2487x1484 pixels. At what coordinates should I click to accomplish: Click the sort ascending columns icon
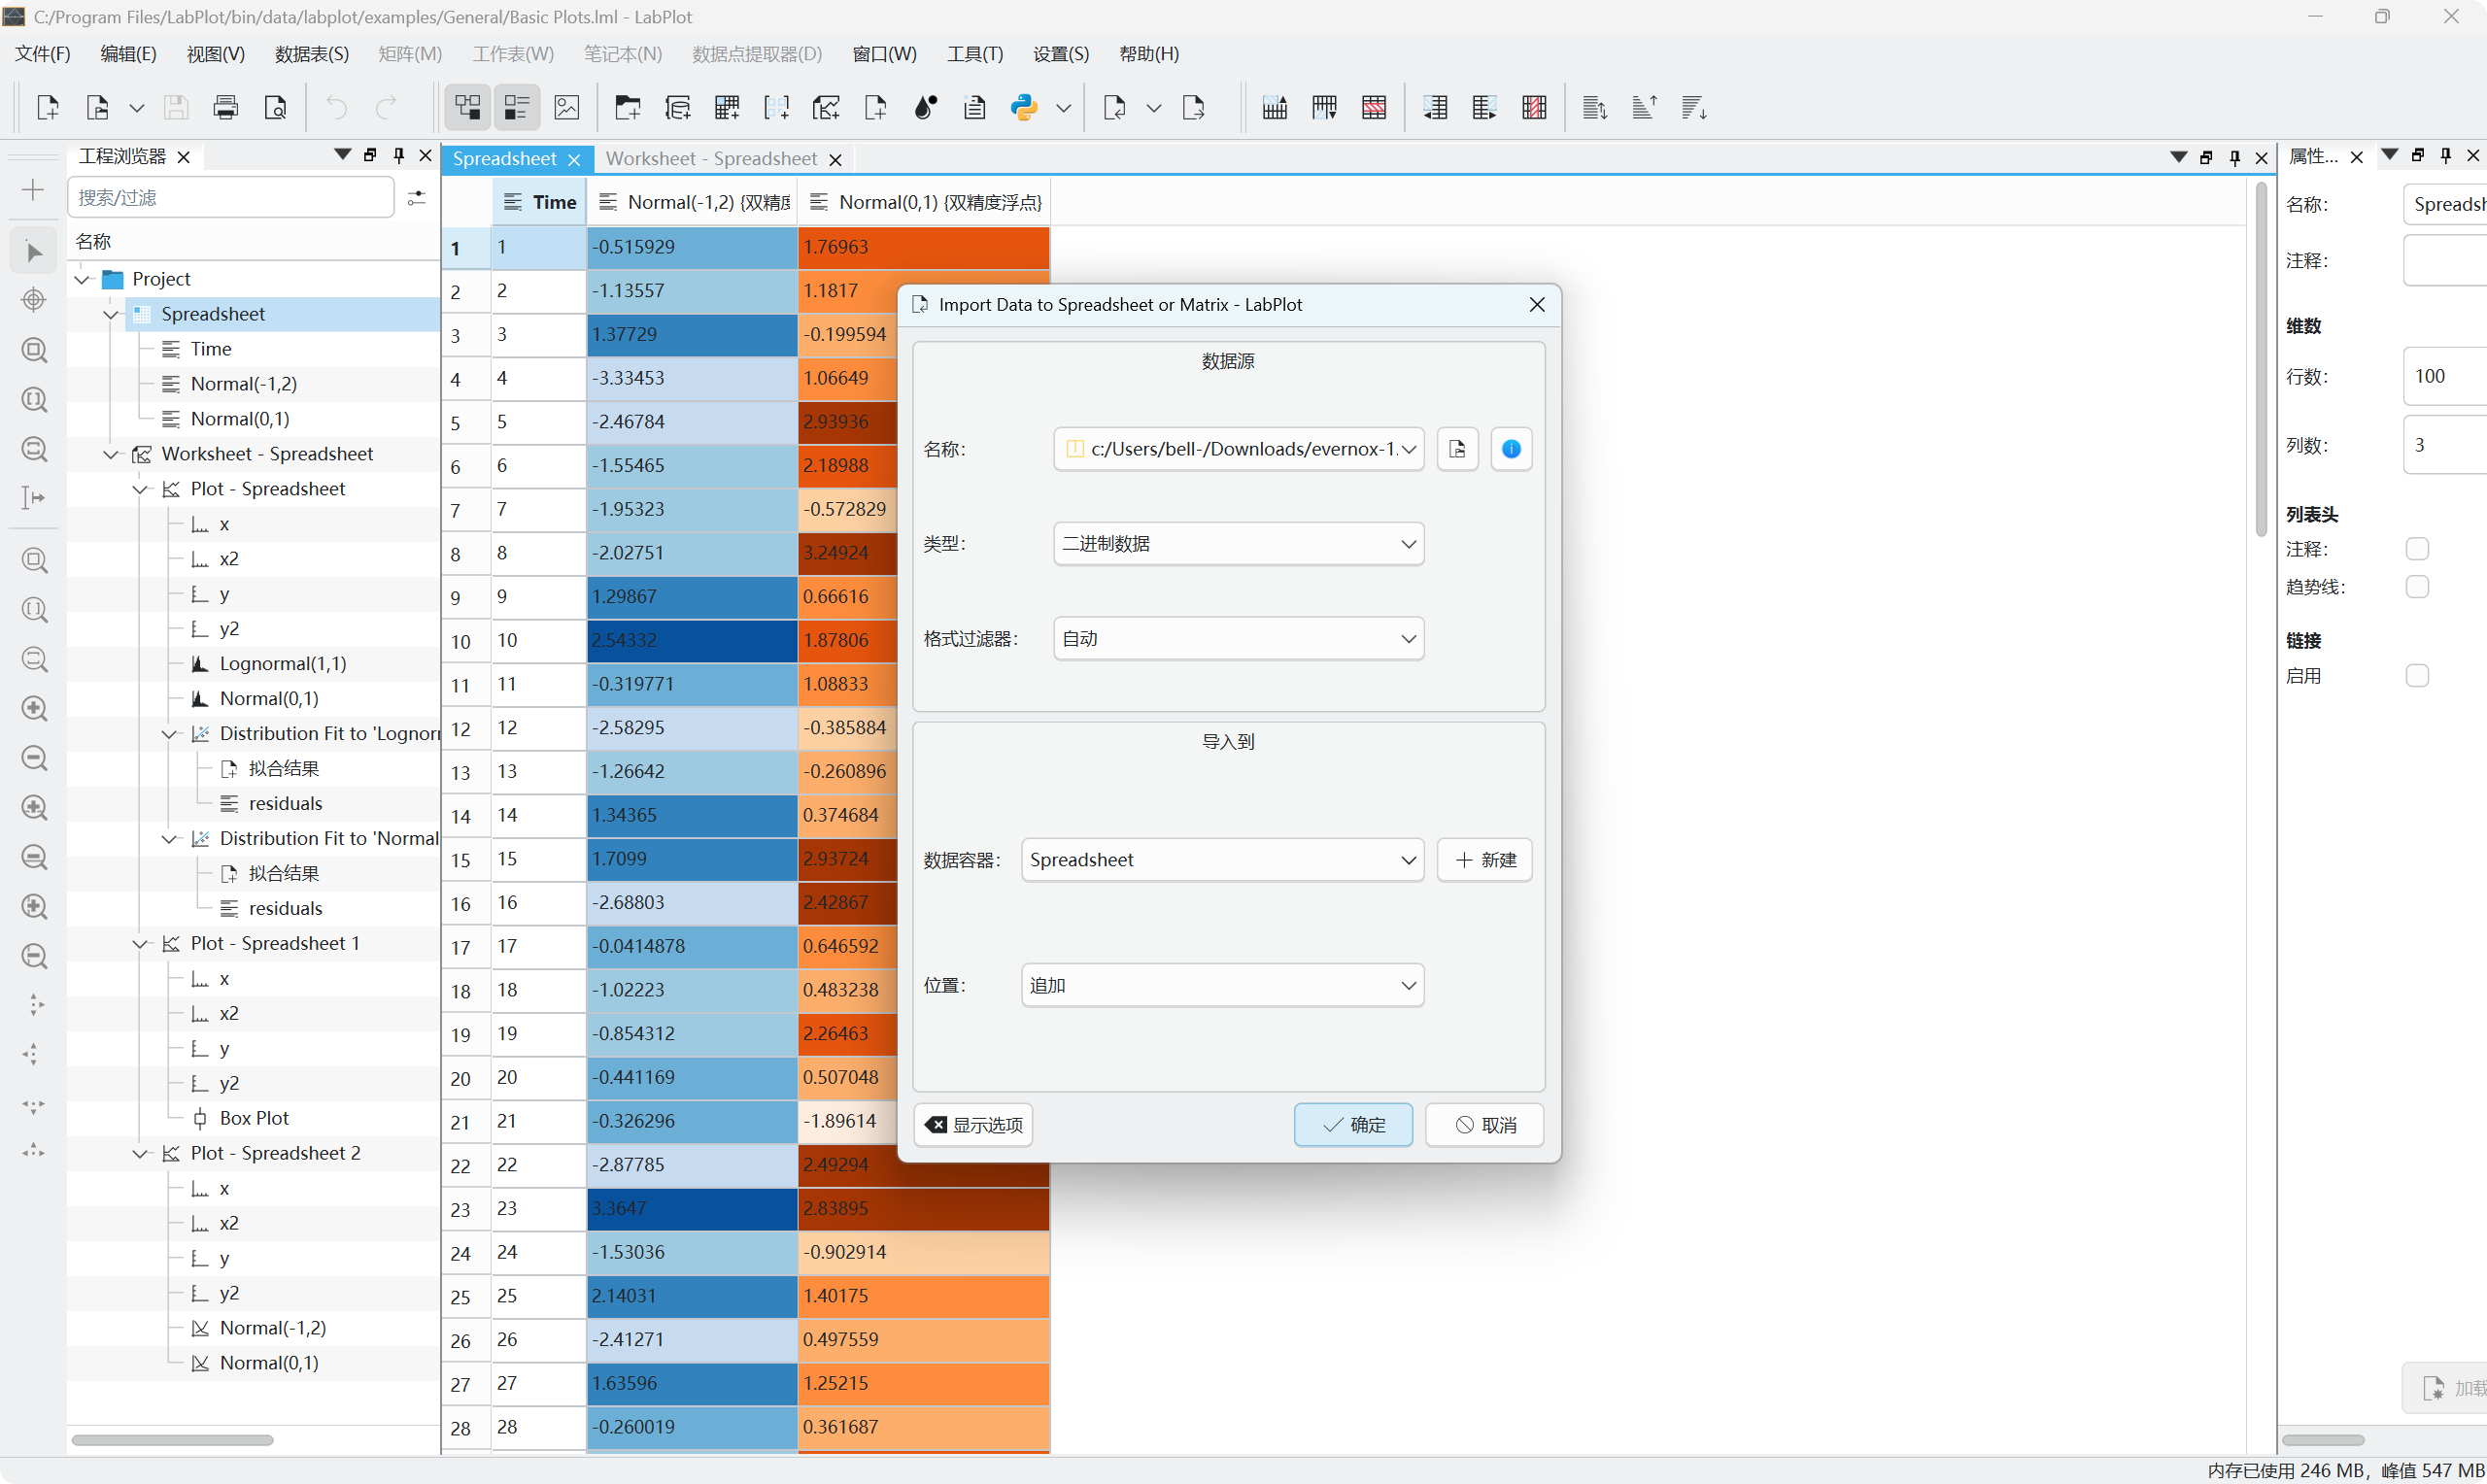tap(1644, 107)
